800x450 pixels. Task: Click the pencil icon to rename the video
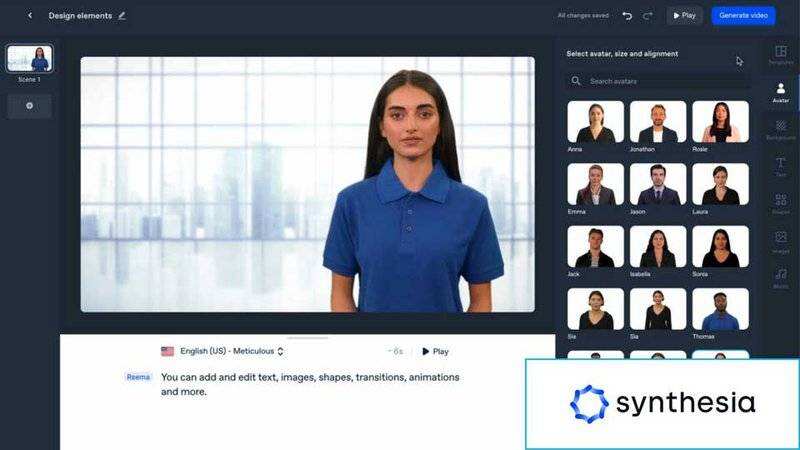pyautogui.click(x=122, y=15)
